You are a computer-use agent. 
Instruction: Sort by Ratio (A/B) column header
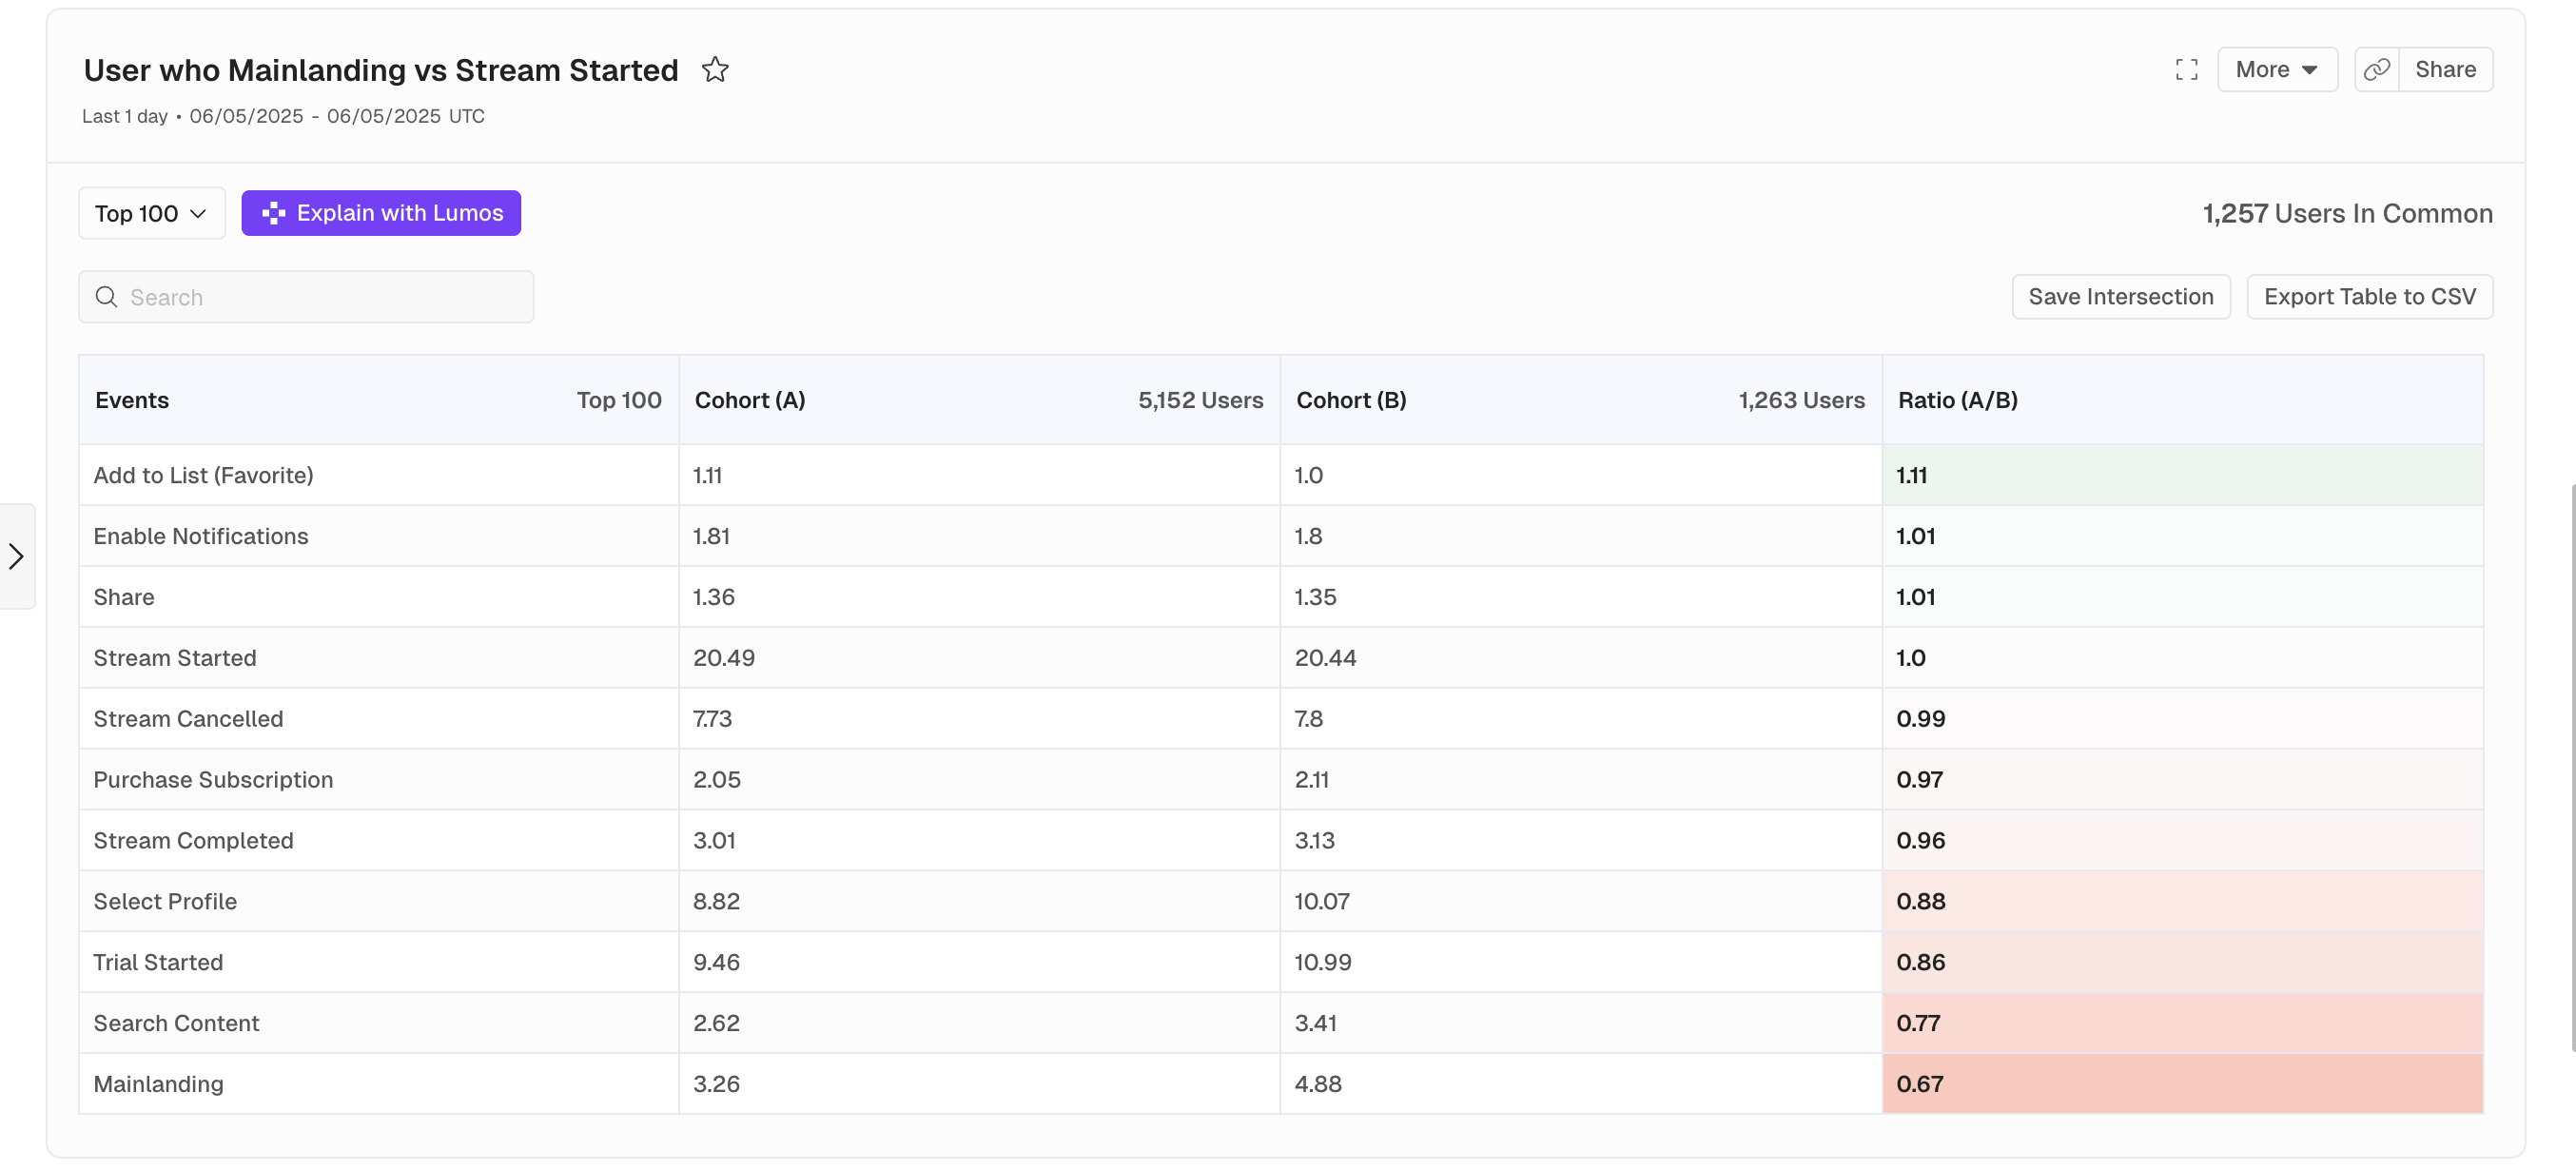point(1957,400)
